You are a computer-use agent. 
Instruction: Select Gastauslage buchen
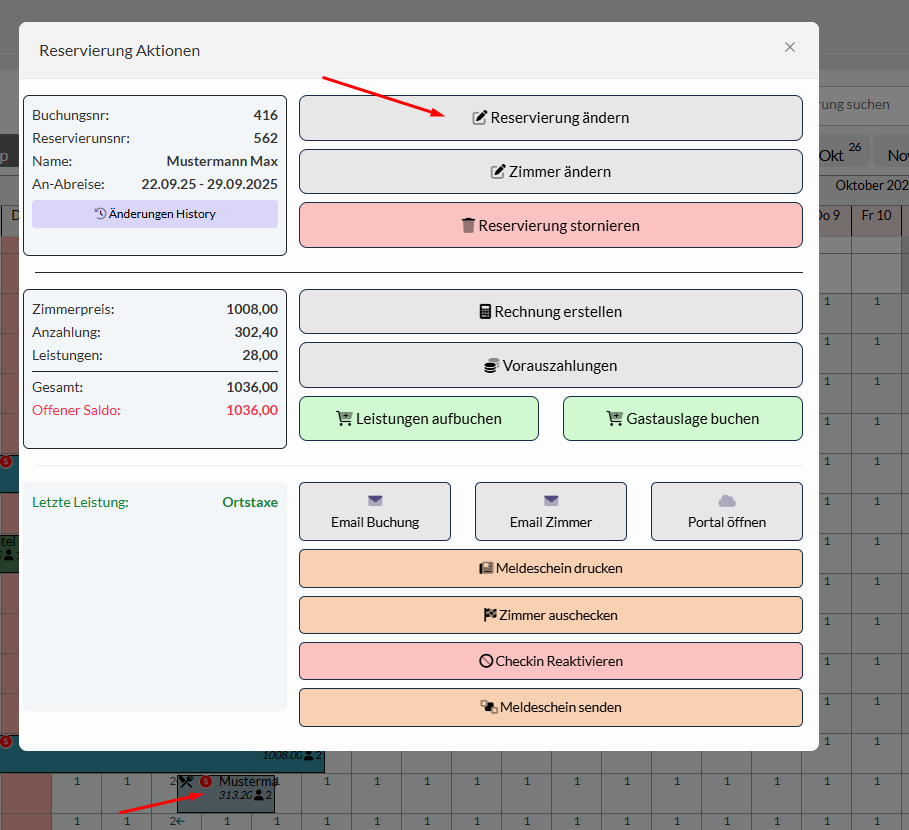pyautogui.click(x=682, y=419)
